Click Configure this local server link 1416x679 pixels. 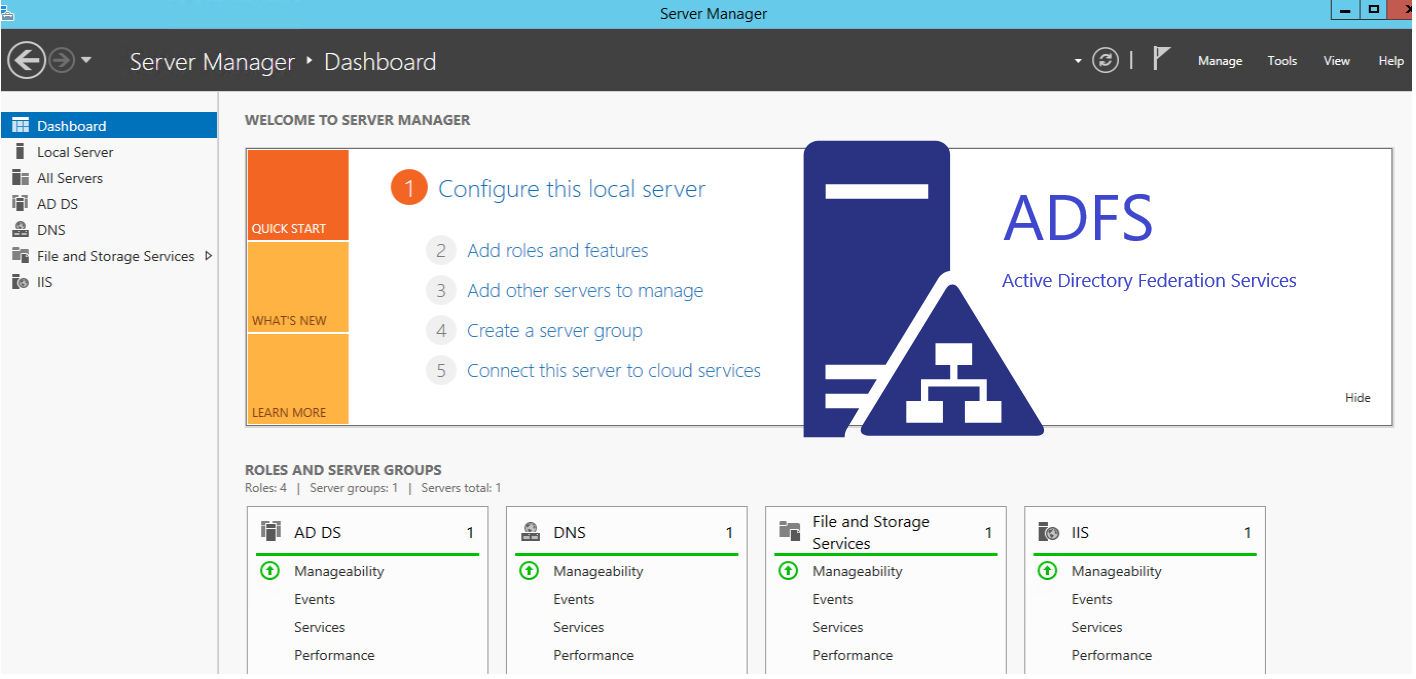572,189
